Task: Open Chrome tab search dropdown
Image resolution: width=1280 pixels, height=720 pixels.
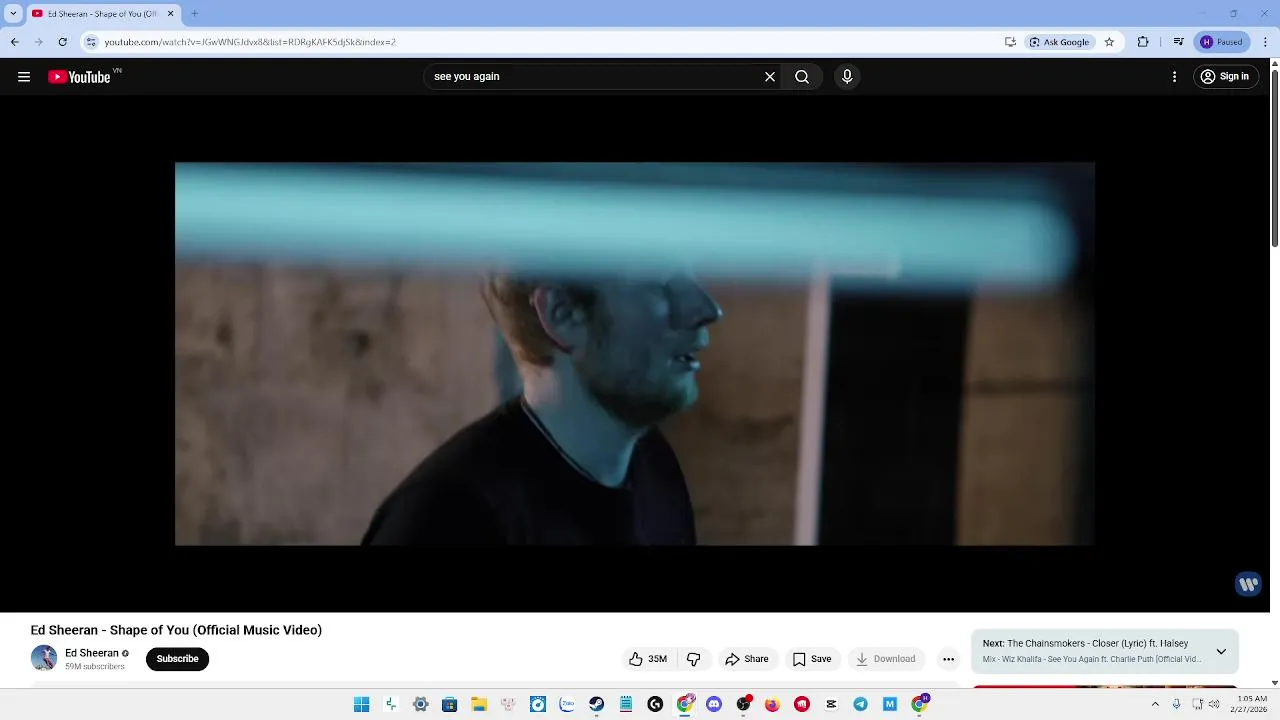Action: pyautogui.click(x=13, y=14)
